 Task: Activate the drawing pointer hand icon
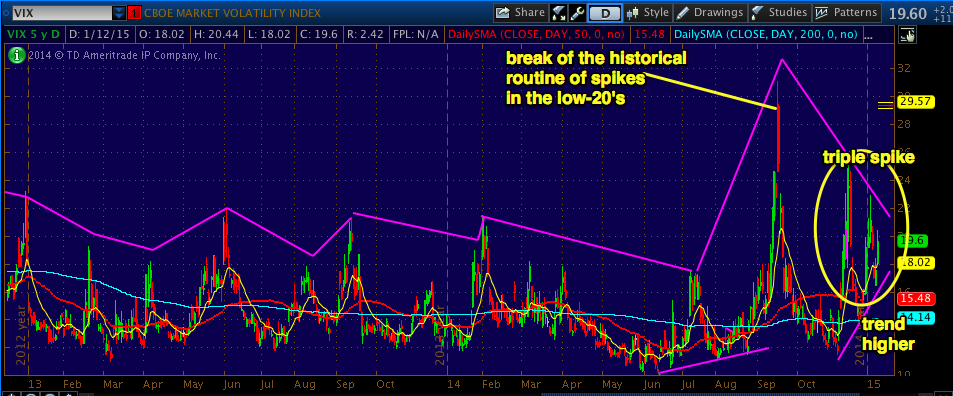[x=908, y=35]
